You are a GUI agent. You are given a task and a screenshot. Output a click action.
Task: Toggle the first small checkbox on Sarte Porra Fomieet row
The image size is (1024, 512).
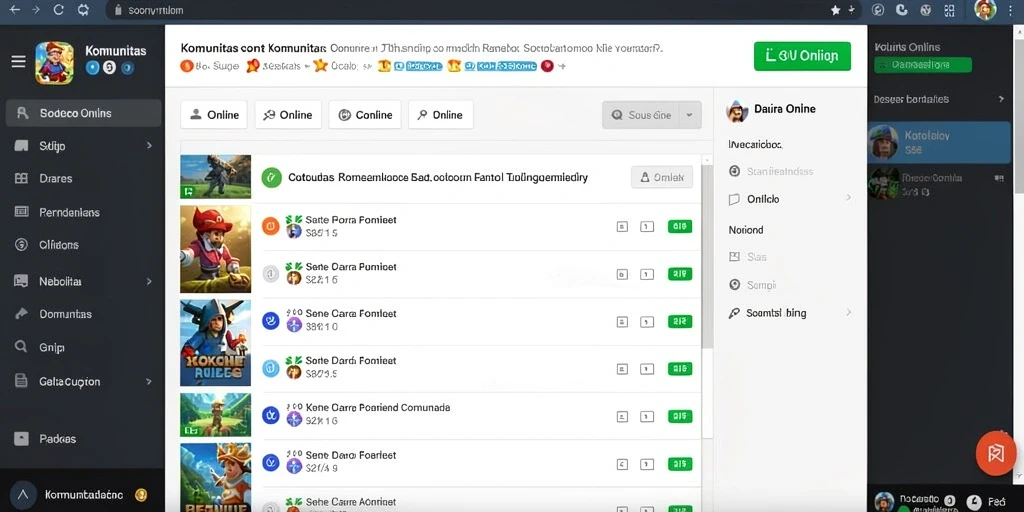click(x=622, y=227)
